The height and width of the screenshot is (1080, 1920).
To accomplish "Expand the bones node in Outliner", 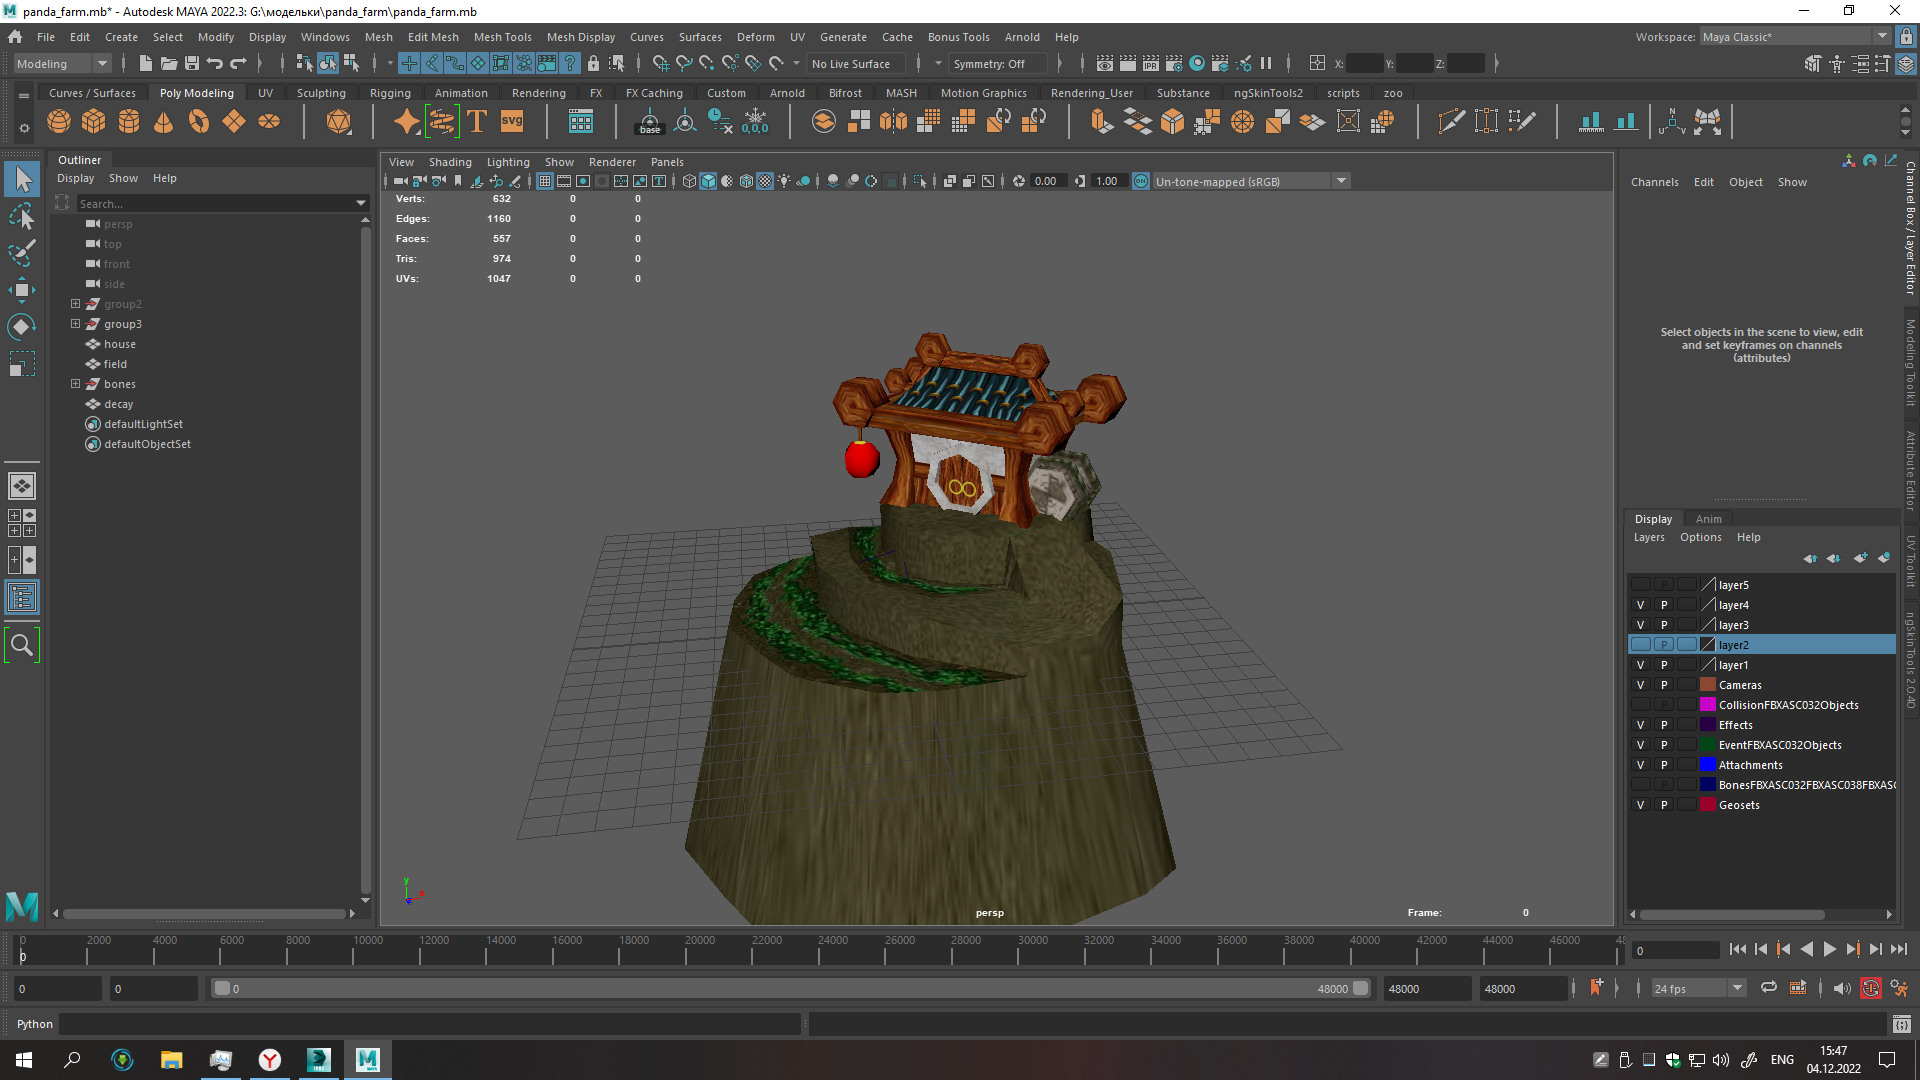I will tap(75, 384).
